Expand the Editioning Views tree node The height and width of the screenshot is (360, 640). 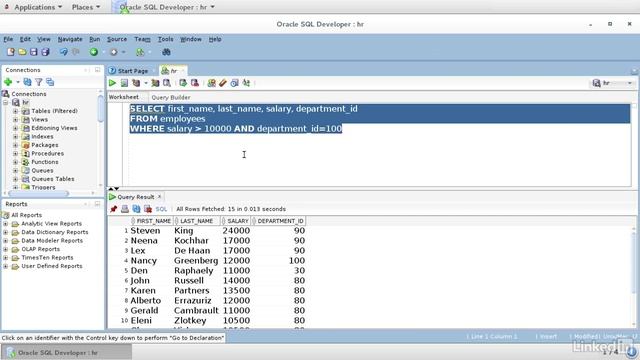coord(16,128)
